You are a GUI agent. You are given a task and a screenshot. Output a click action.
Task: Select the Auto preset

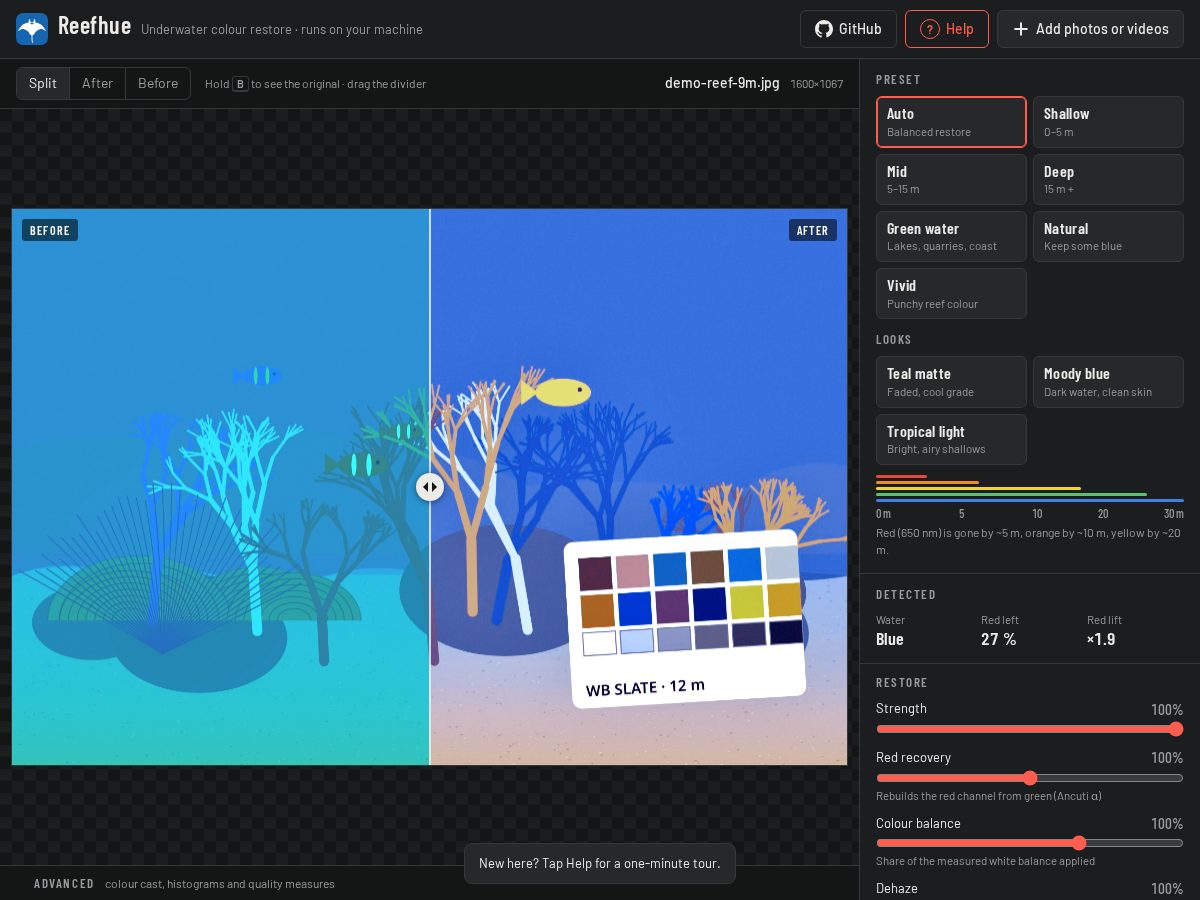(x=951, y=122)
